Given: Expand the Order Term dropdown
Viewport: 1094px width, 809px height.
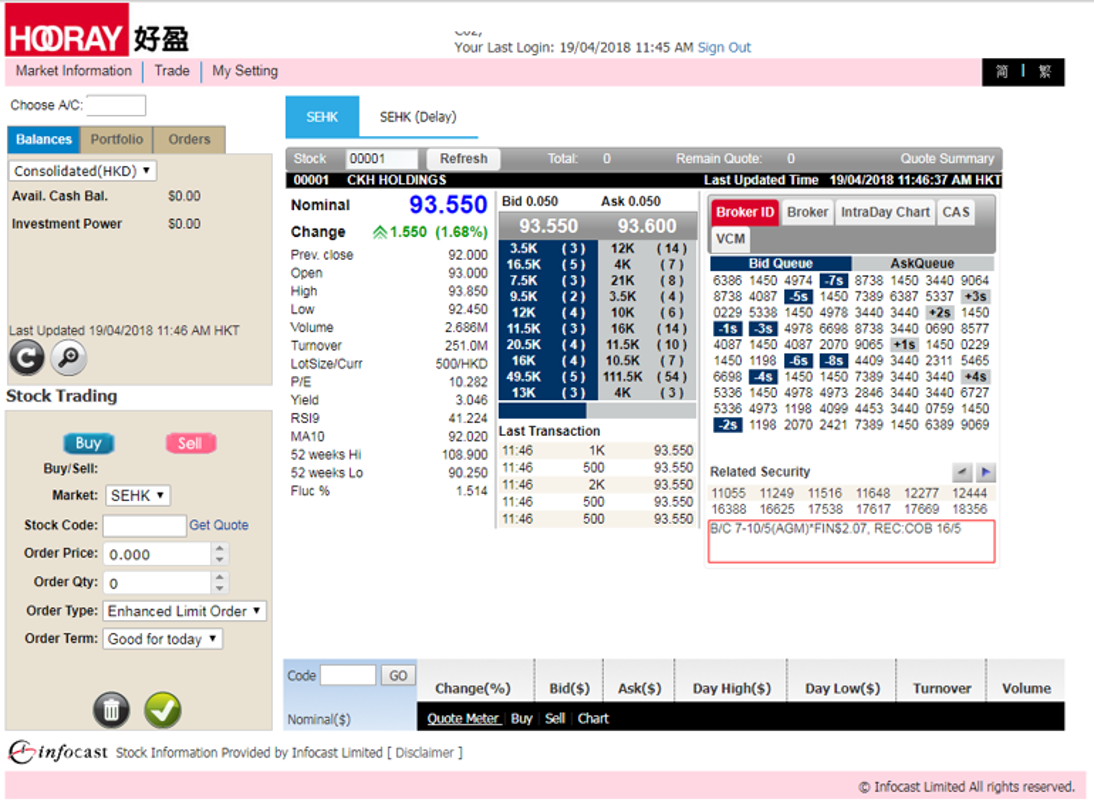Looking at the screenshot, I should pos(163,639).
